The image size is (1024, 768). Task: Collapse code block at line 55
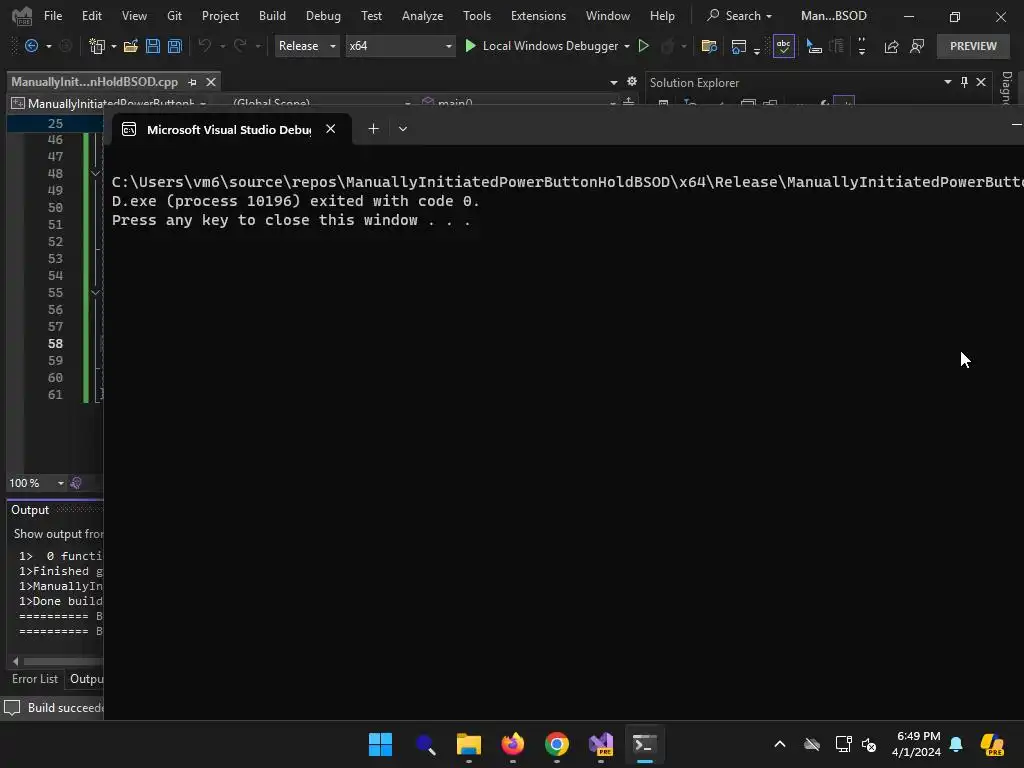tap(95, 292)
